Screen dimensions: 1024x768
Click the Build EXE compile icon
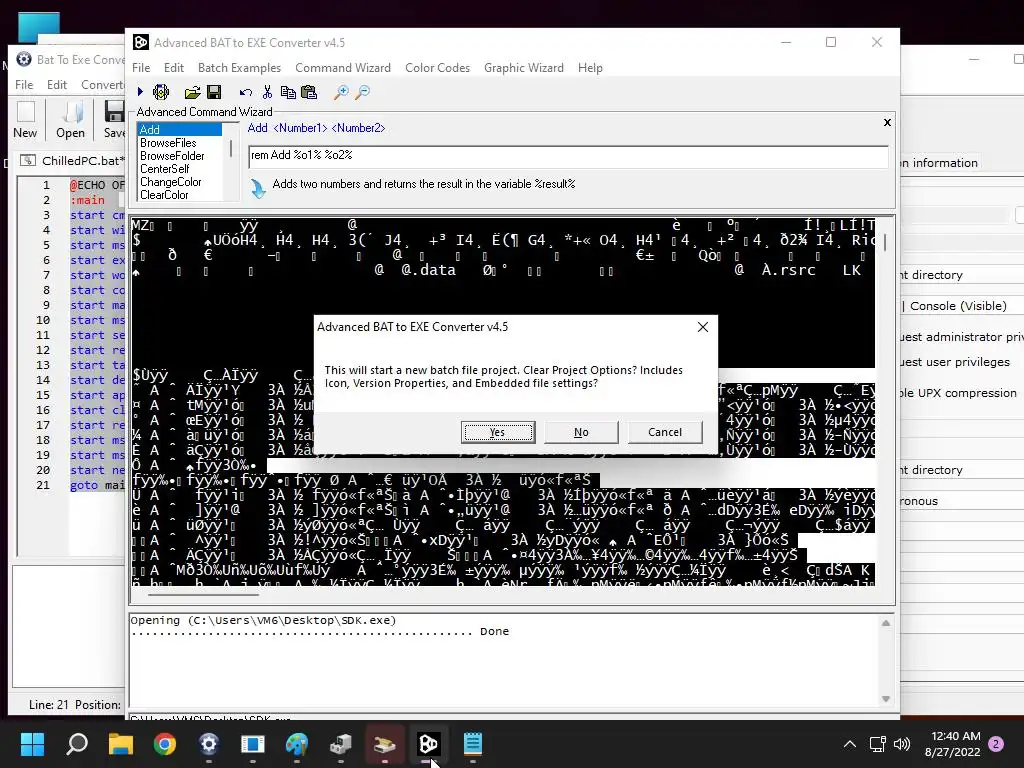pos(161,92)
